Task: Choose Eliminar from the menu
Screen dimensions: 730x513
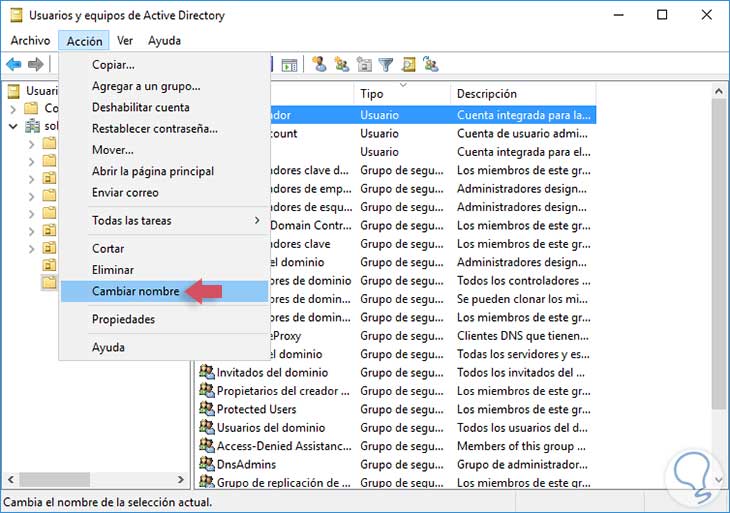Action: [x=164, y=270]
